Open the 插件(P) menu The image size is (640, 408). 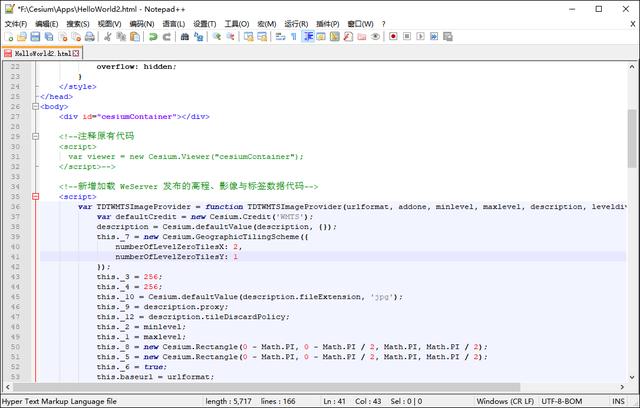(x=328, y=24)
